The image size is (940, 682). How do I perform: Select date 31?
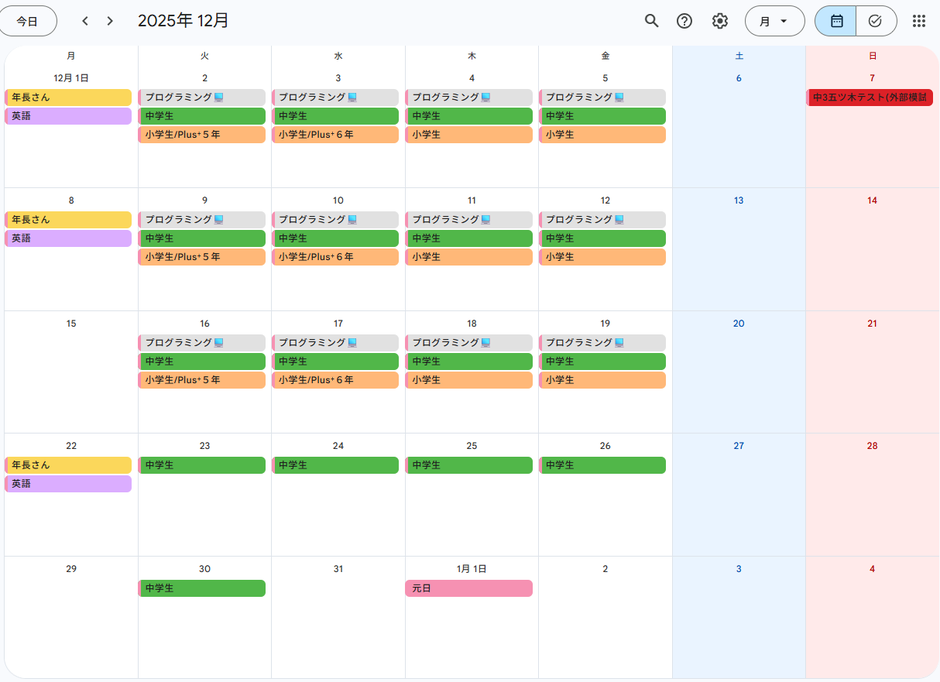click(338, 568)
